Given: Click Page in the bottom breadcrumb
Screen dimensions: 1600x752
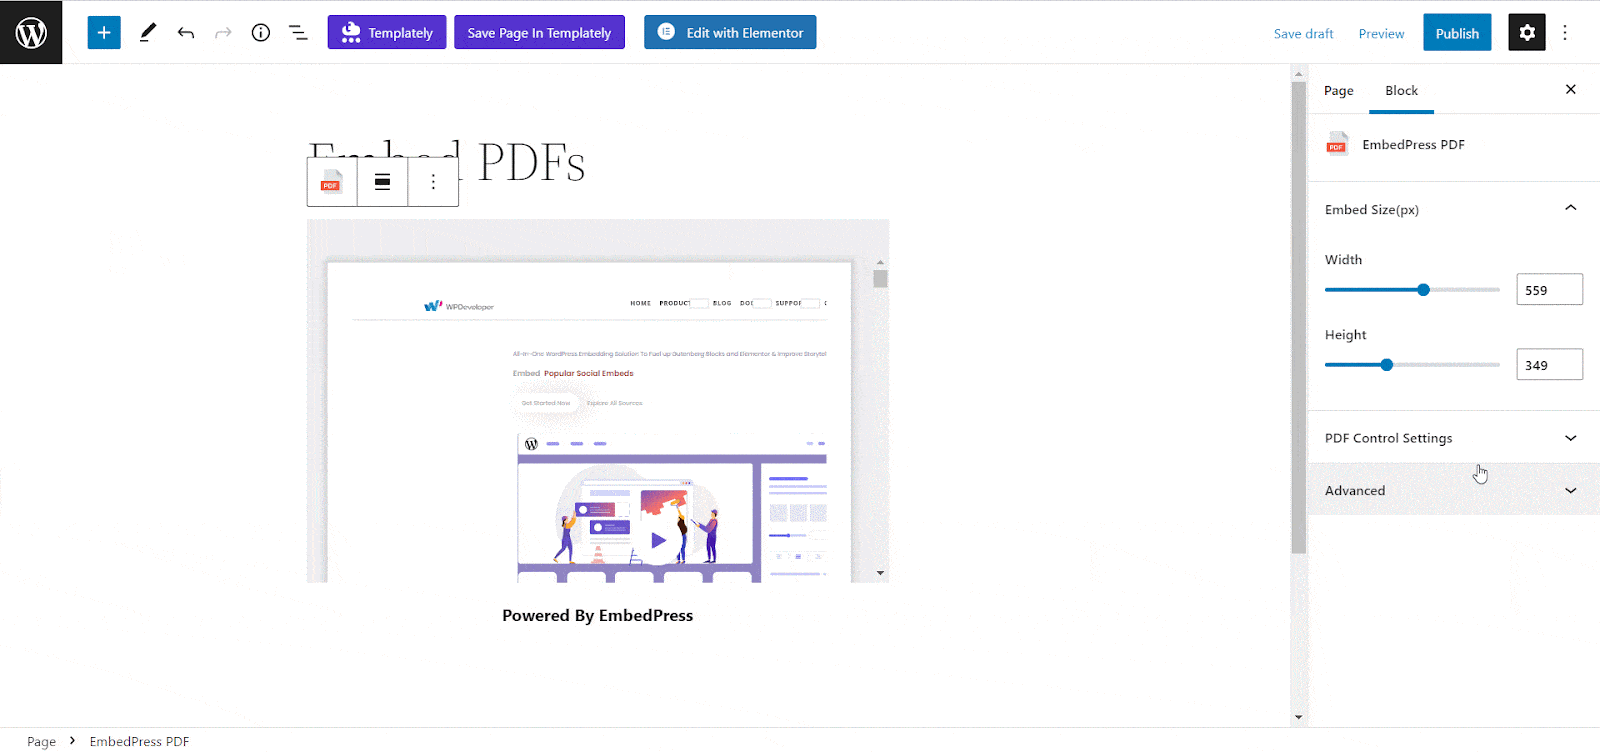Looking at the screenshot, I should click(x=41, y=741).
